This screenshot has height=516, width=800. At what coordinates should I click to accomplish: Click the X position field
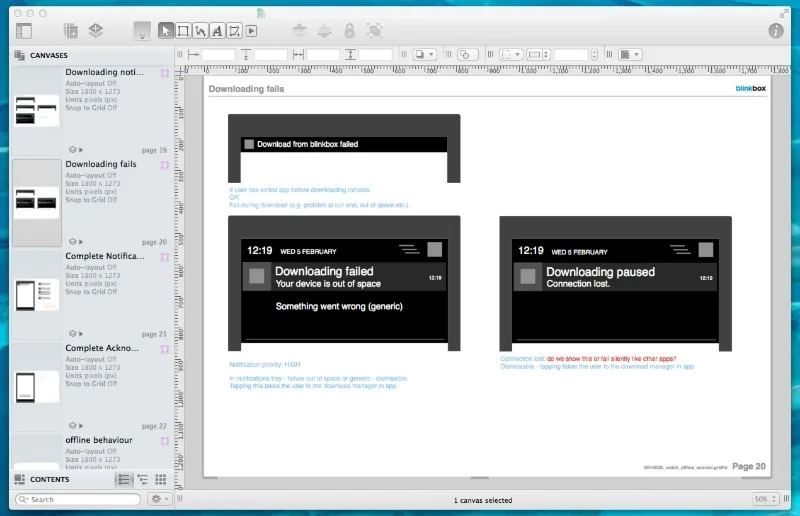[218, 55]
